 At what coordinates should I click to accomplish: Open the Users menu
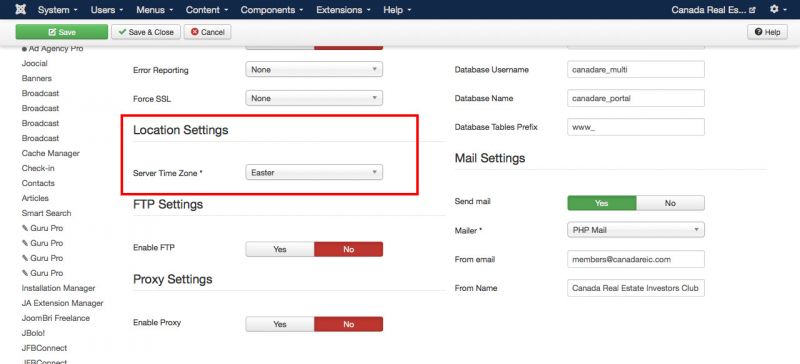click(107, 10)
